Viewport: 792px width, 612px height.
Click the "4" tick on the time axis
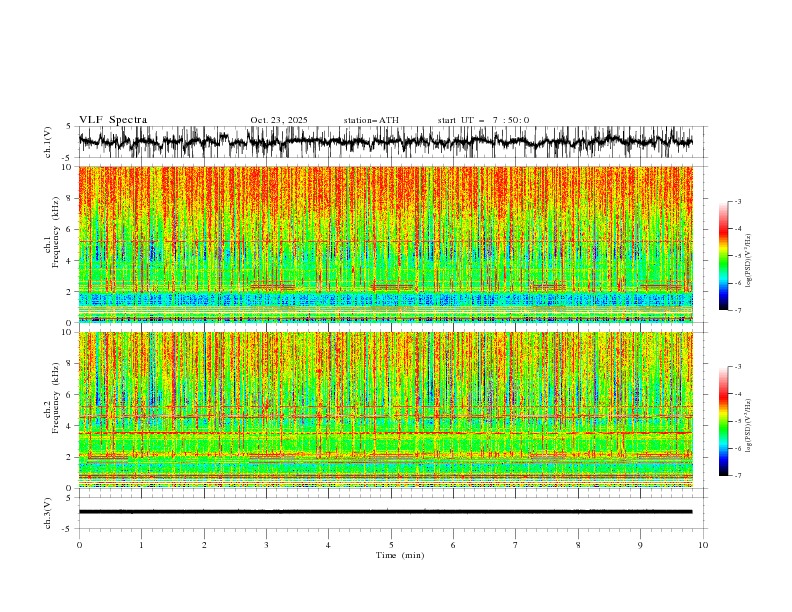coord(328,545)
